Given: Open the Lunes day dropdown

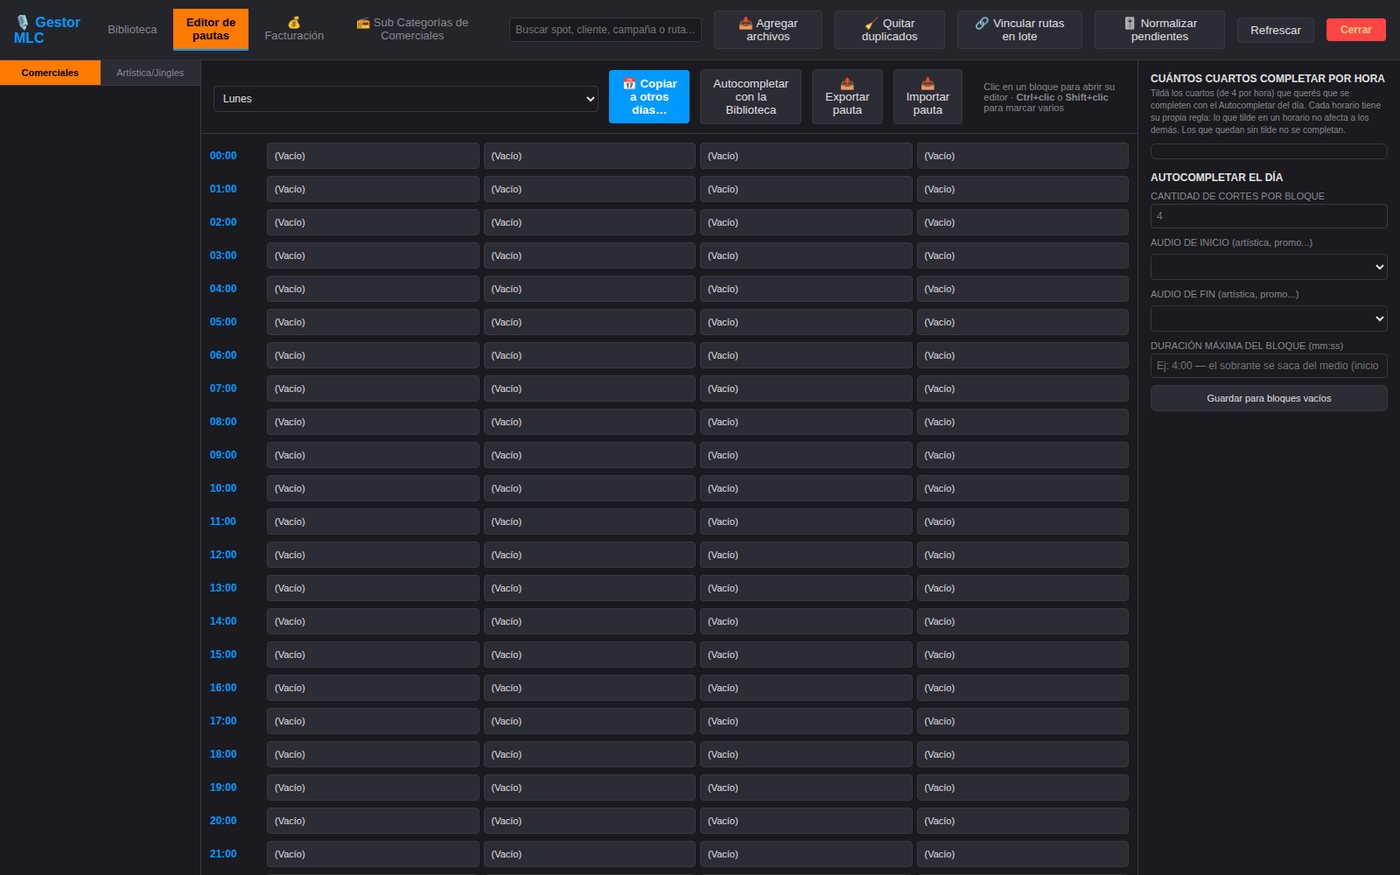Looking at the screenshot, I should 405,99.
